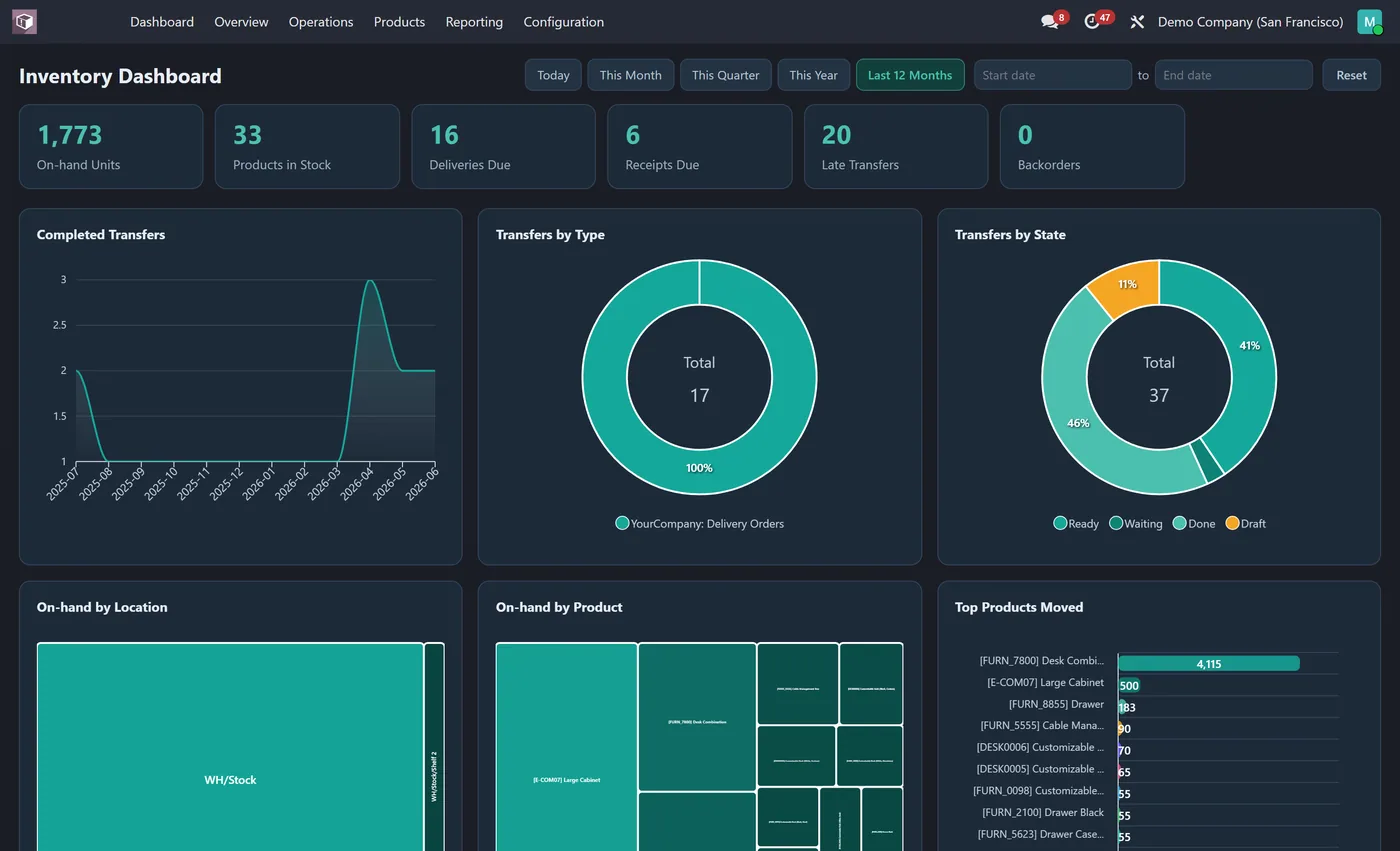
Task: Open the Inventory app home icon
Action: click(24, 21)
